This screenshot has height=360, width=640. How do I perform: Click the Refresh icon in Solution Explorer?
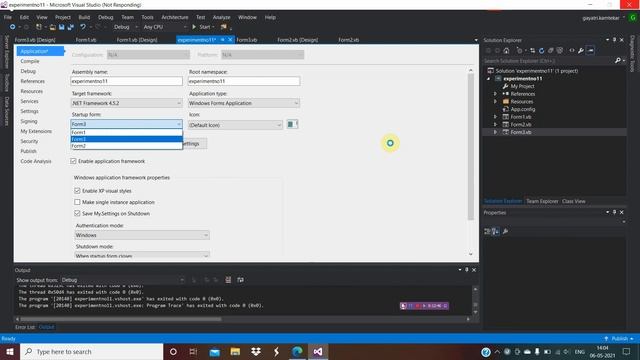click(x=541, y=51)
